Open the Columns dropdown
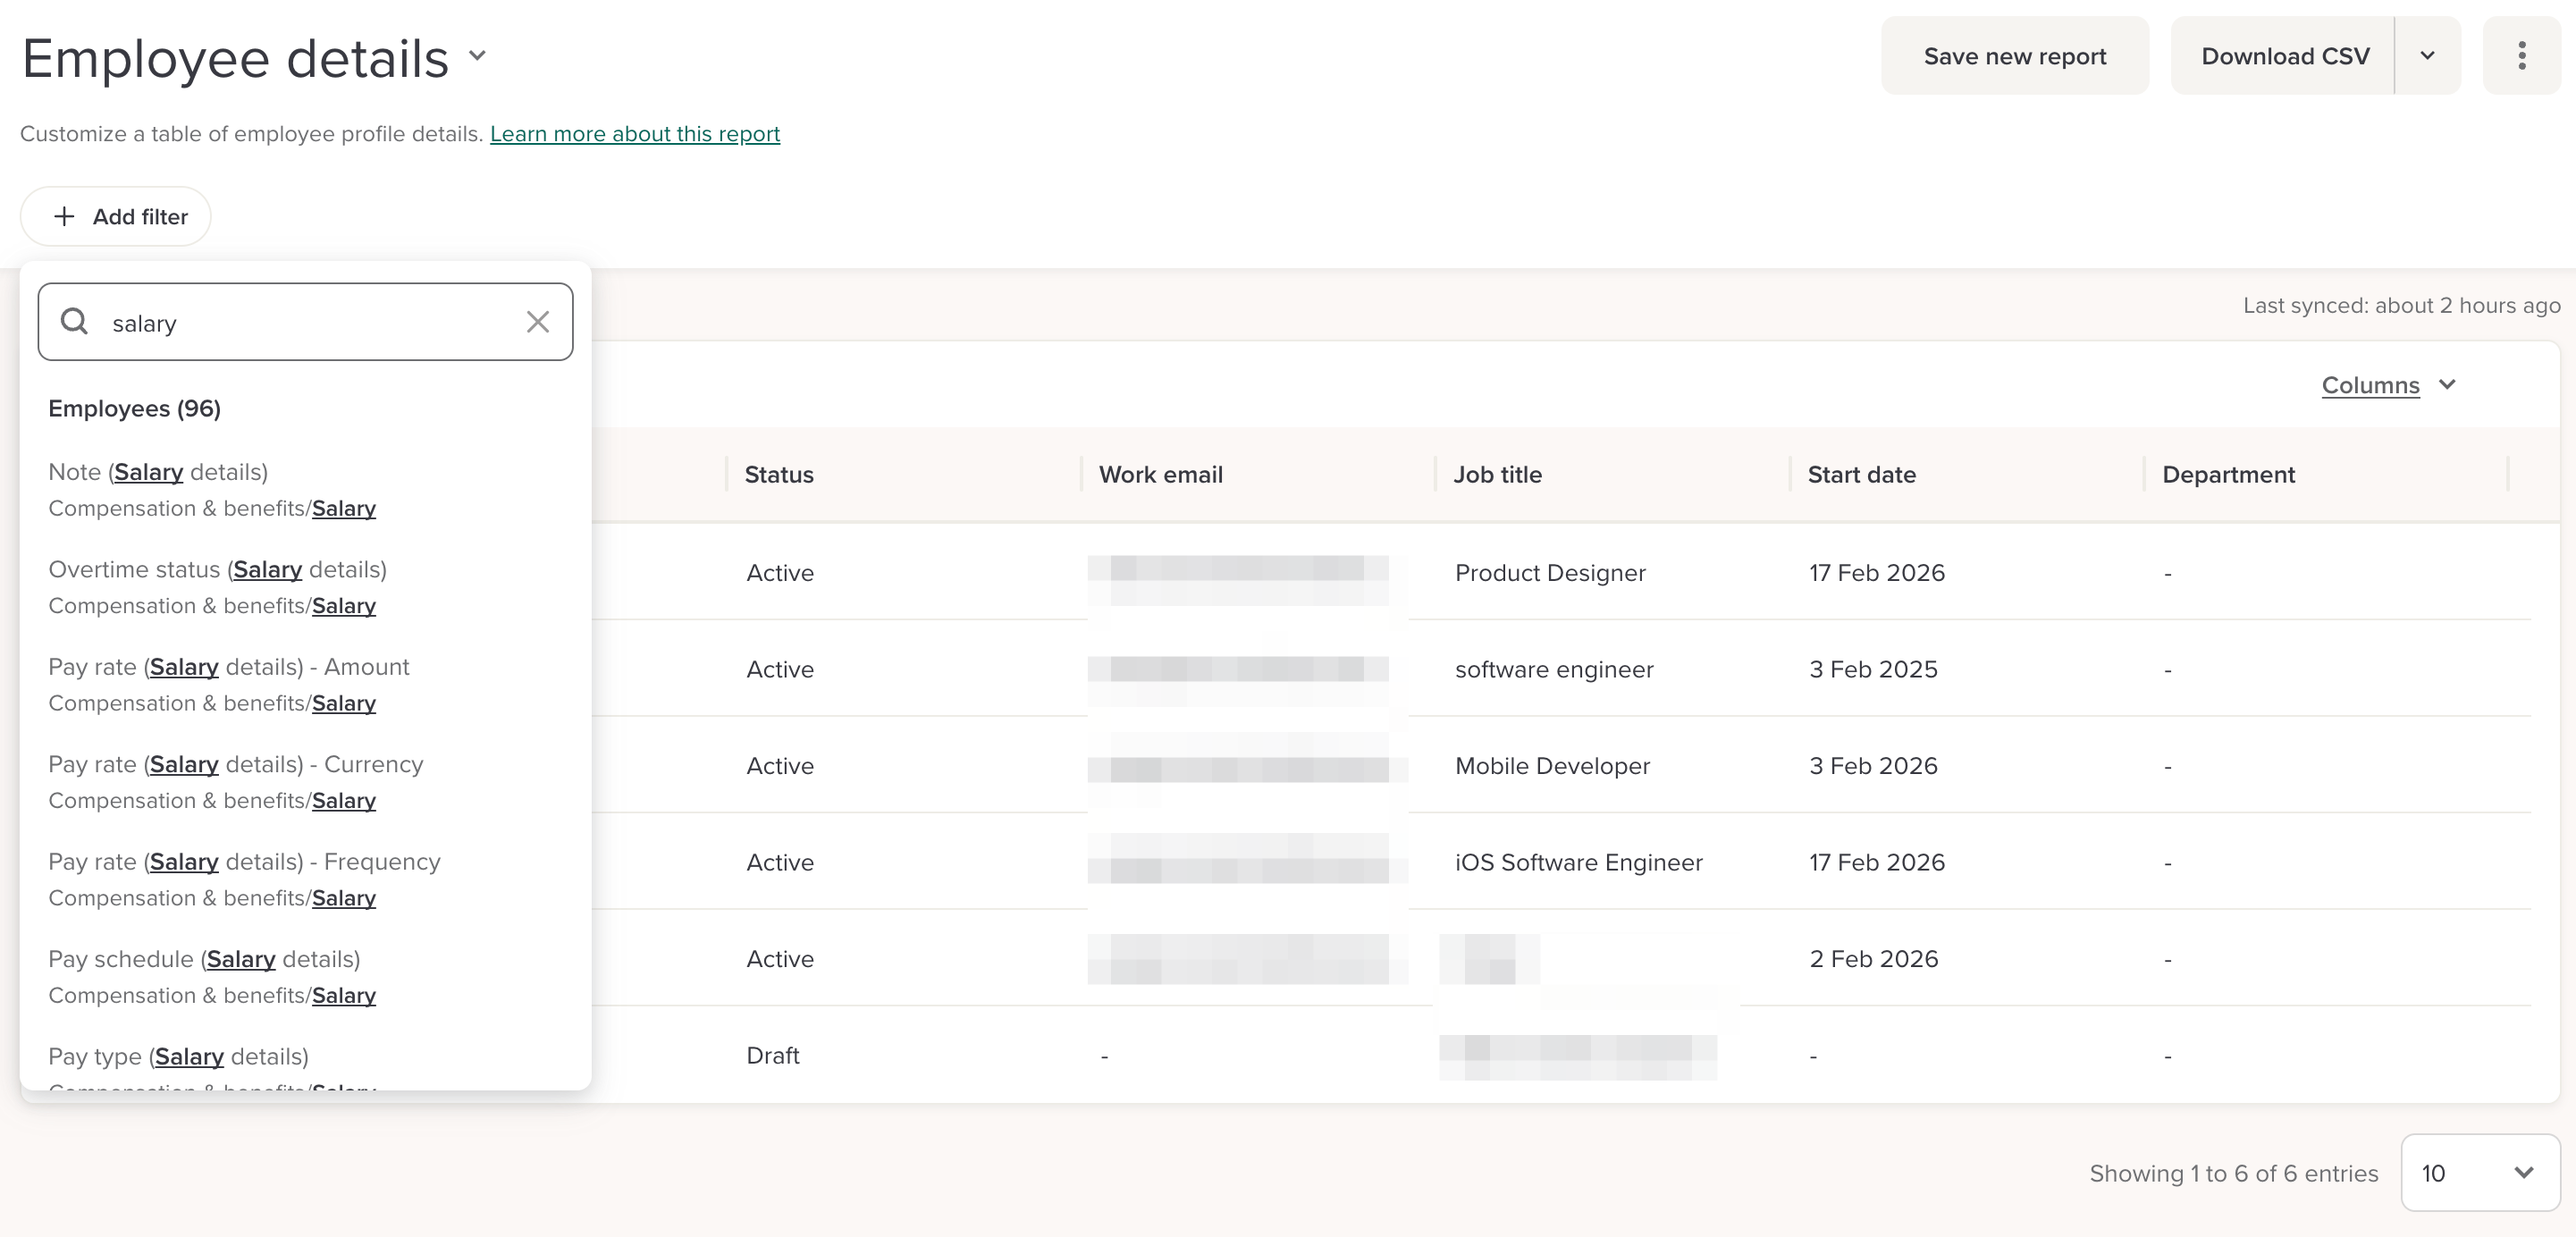The width and height of the screenshot is (2576, 1237). pyautogui.click(x=2388, y=385)
